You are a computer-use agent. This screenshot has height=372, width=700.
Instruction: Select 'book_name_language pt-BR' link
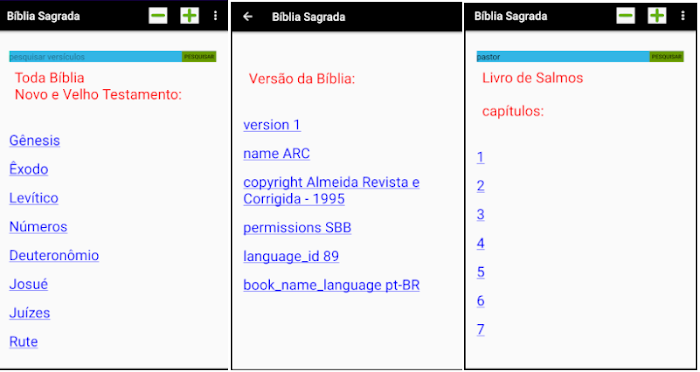tap(331, 285)
